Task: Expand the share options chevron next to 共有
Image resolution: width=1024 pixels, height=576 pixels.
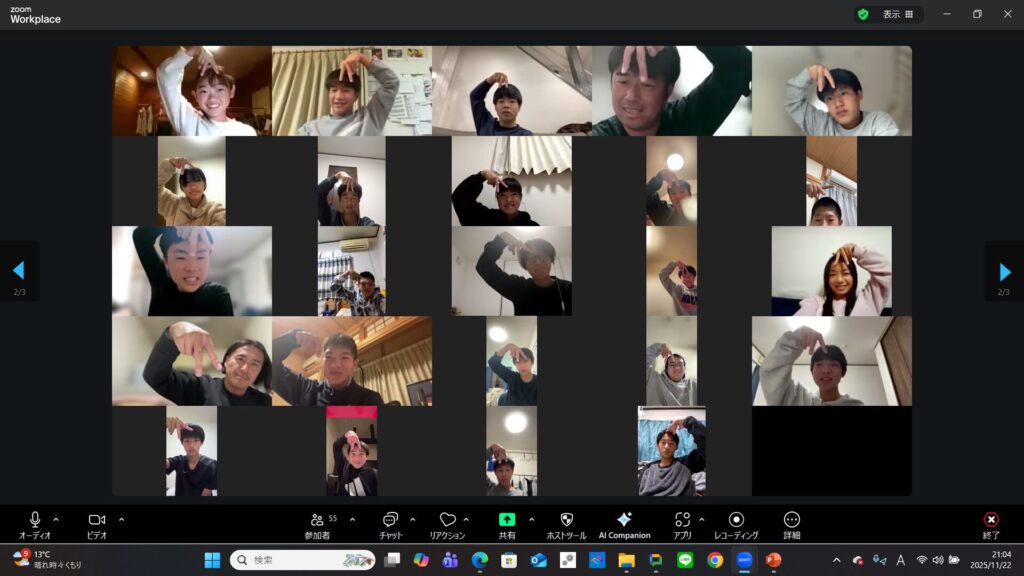Action: coord(531,519)
